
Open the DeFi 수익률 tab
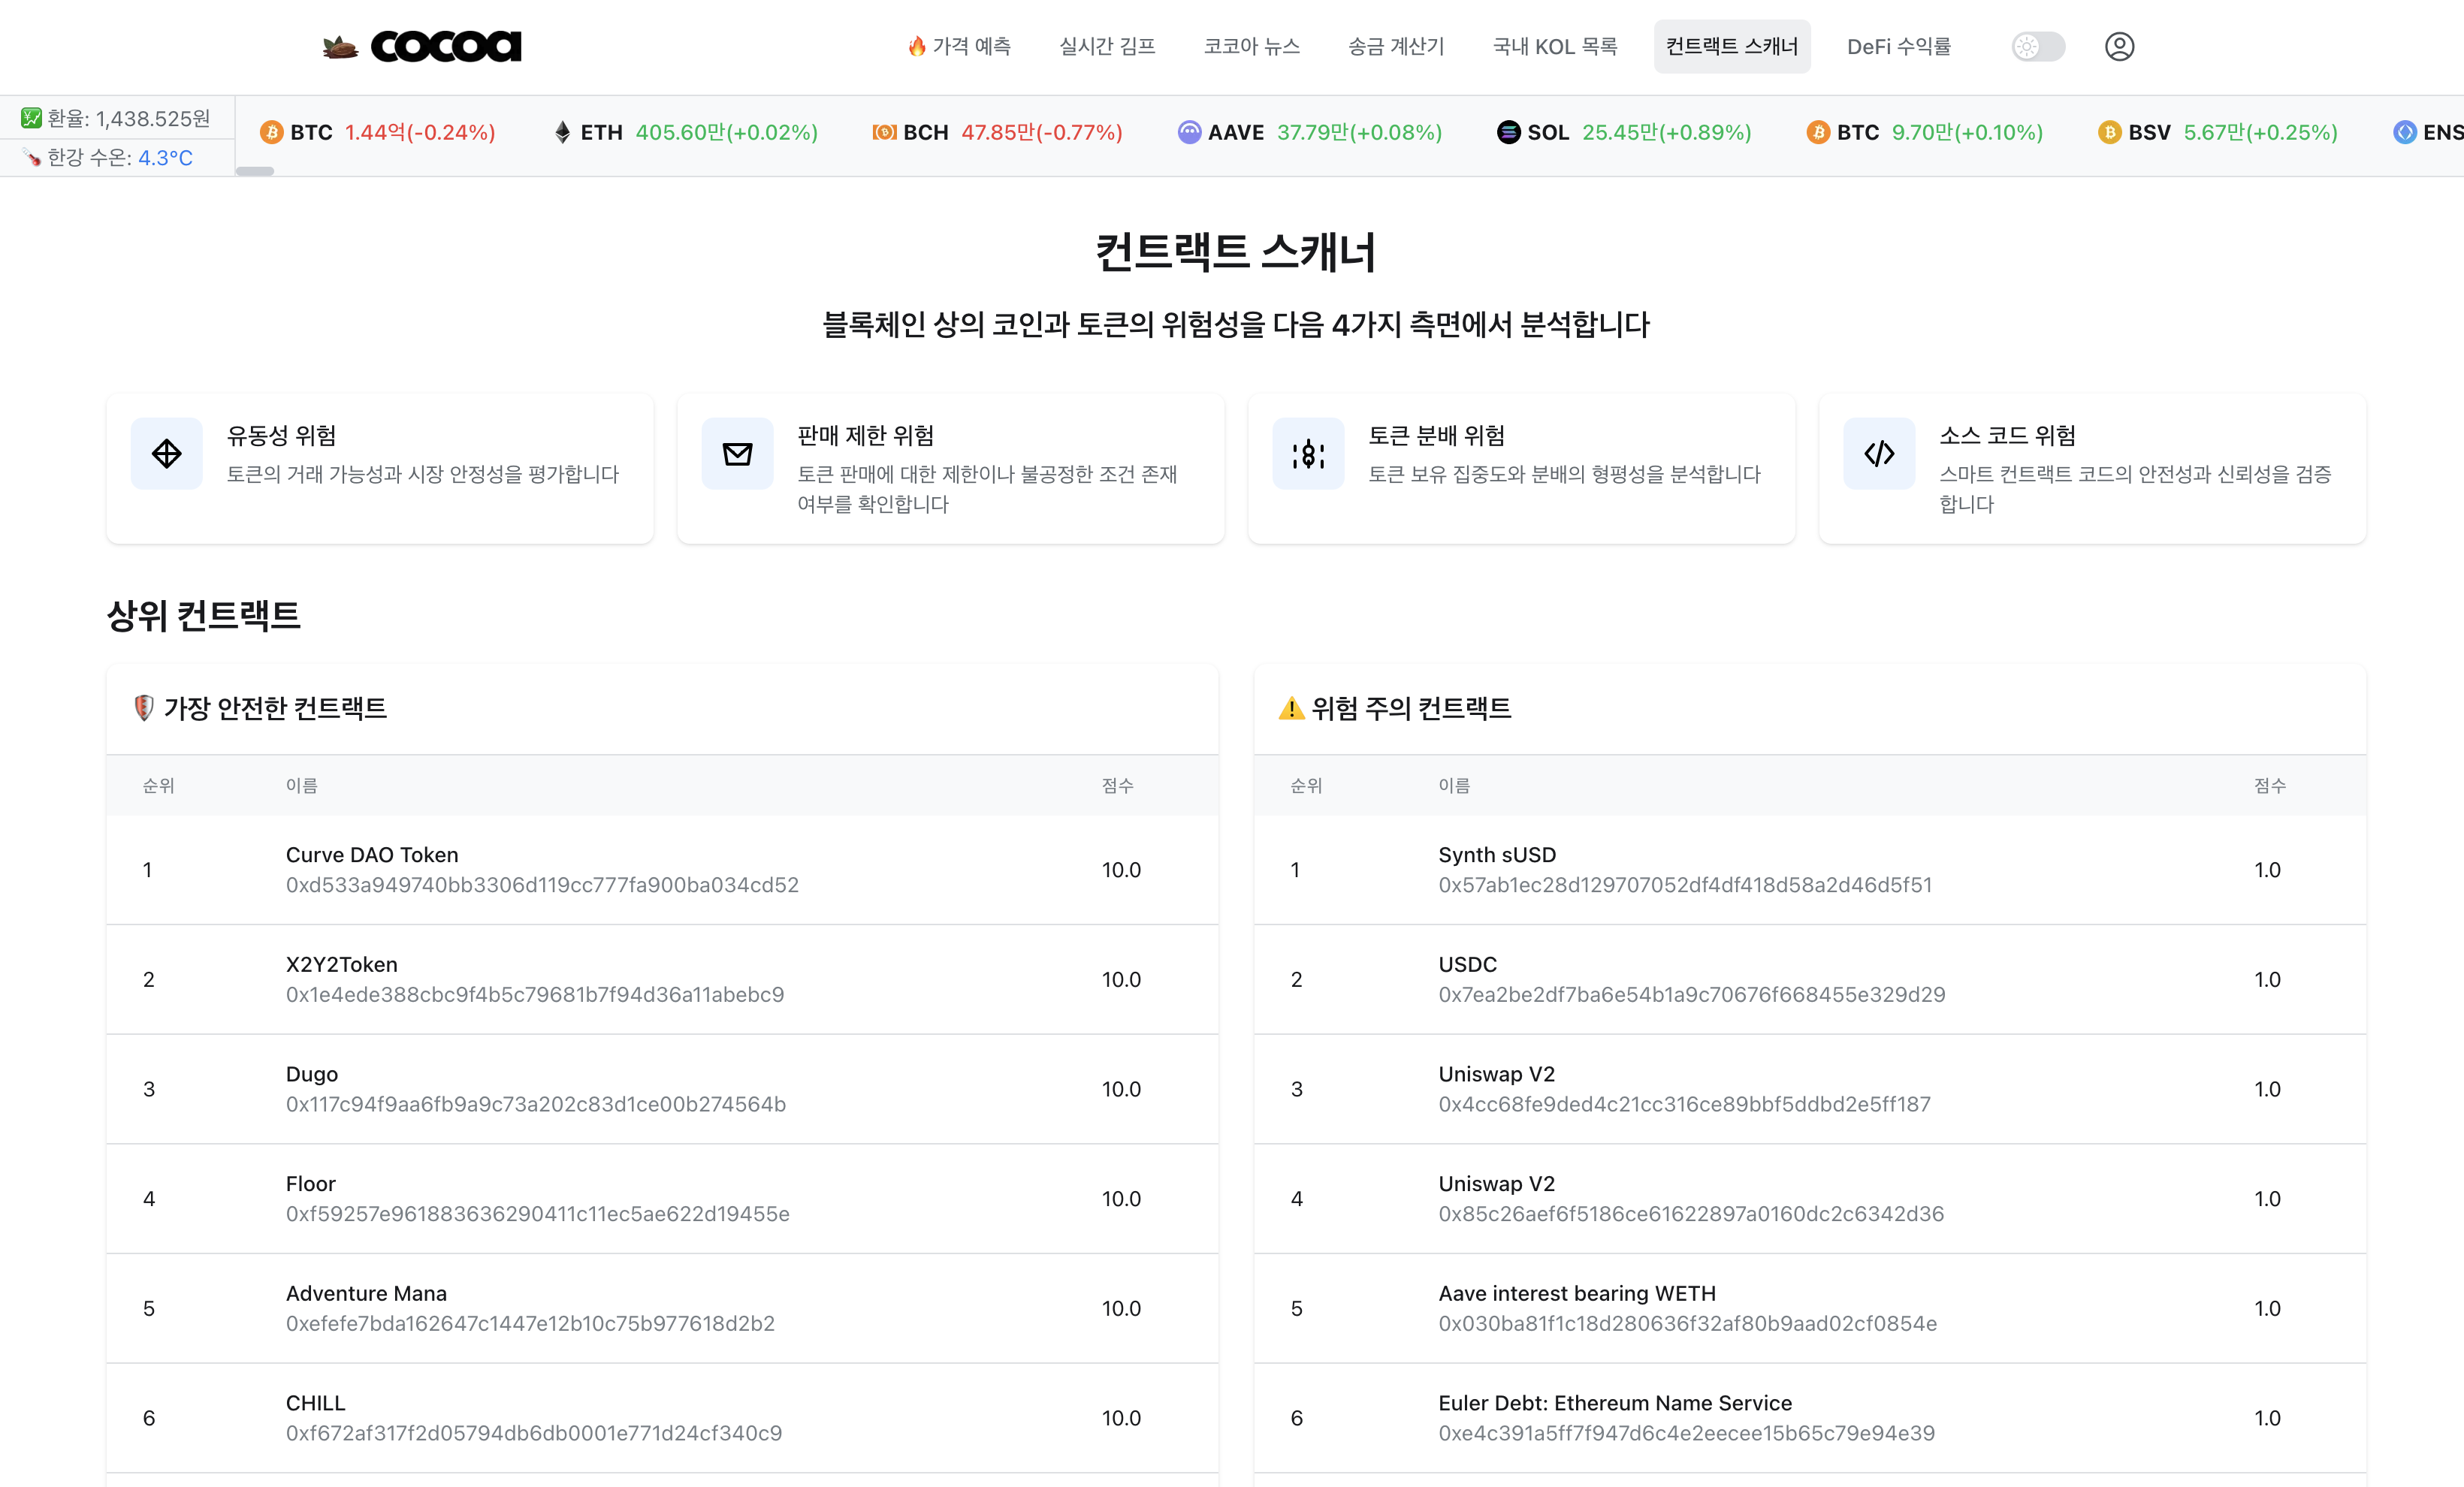tap(1898, 46)
